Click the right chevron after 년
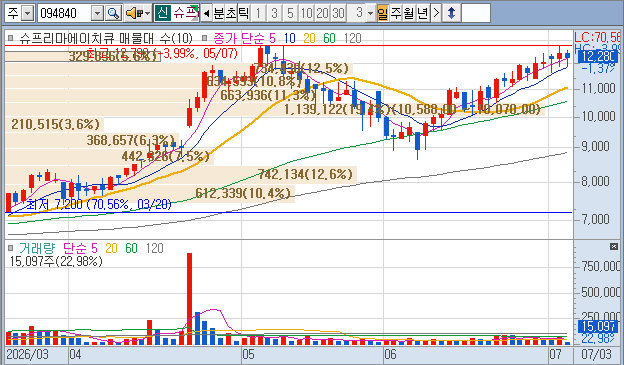This screenshot has height=365, width=624. pos(436,13)
